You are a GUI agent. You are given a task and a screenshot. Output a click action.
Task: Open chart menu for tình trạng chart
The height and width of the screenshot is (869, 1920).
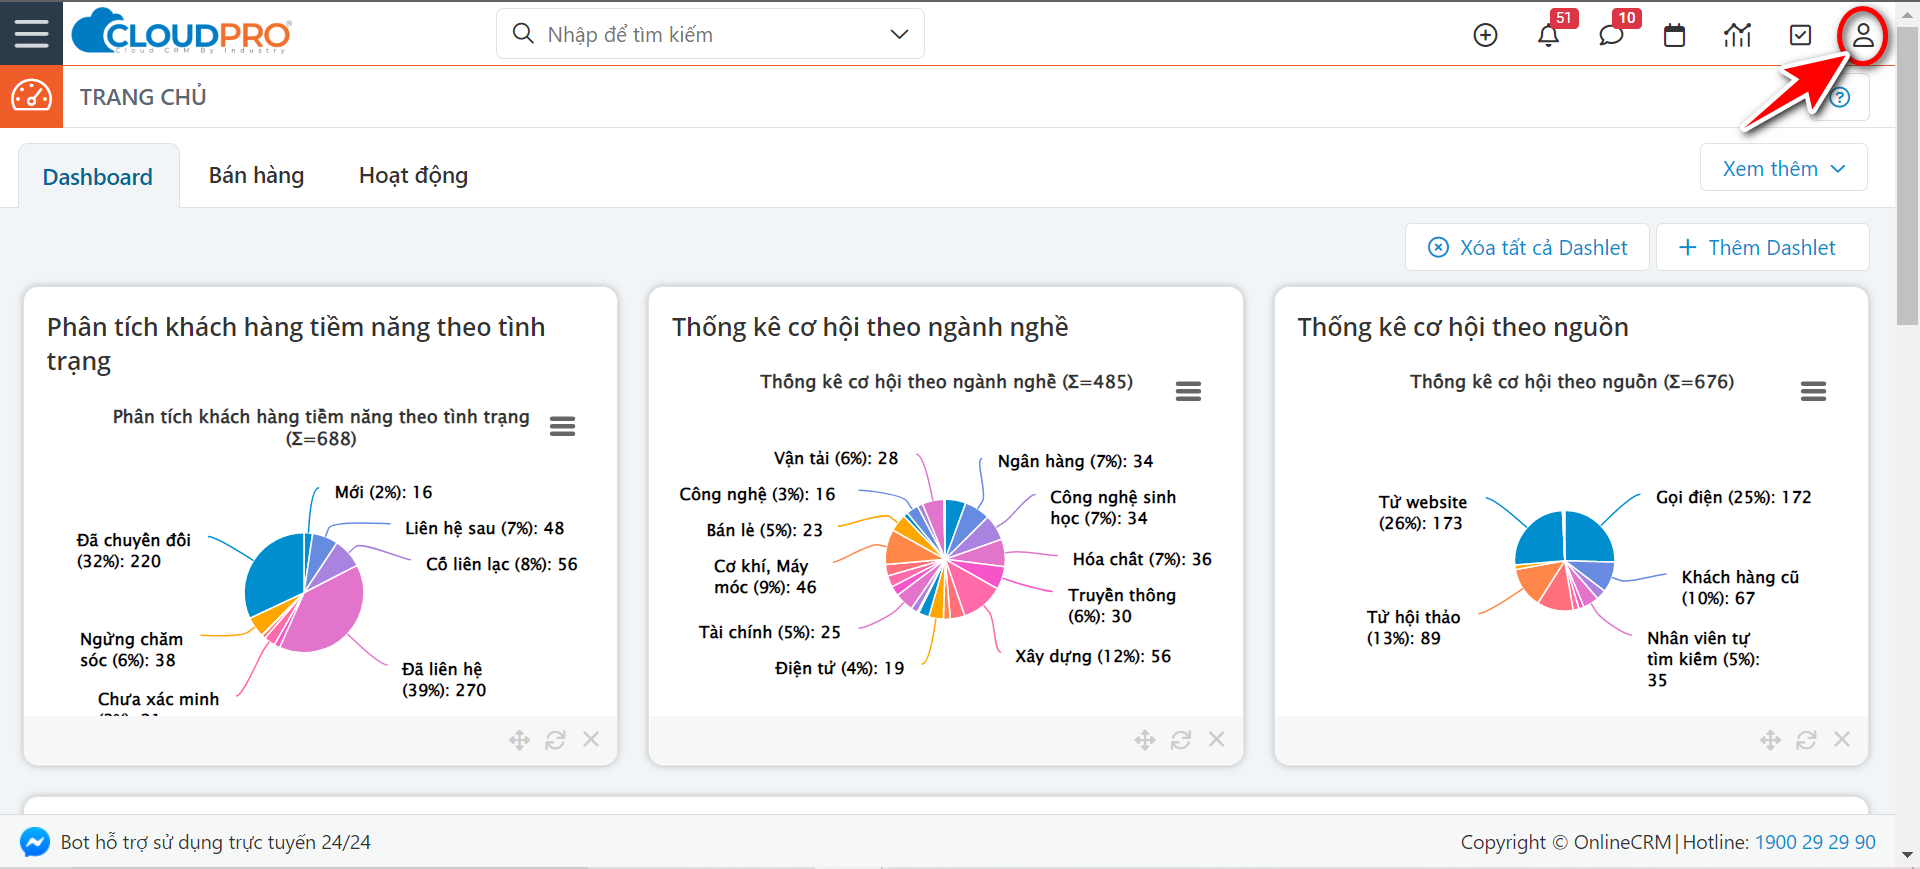[562, 427]
